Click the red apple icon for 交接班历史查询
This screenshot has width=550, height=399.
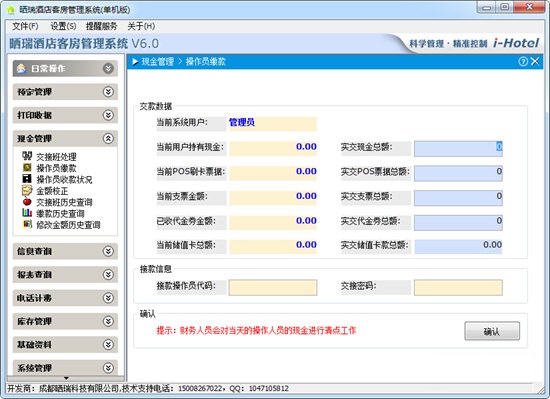27,202
